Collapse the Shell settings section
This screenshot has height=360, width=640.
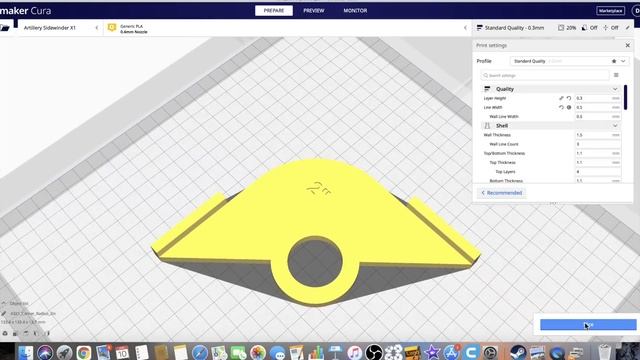[x=615, y=126]
